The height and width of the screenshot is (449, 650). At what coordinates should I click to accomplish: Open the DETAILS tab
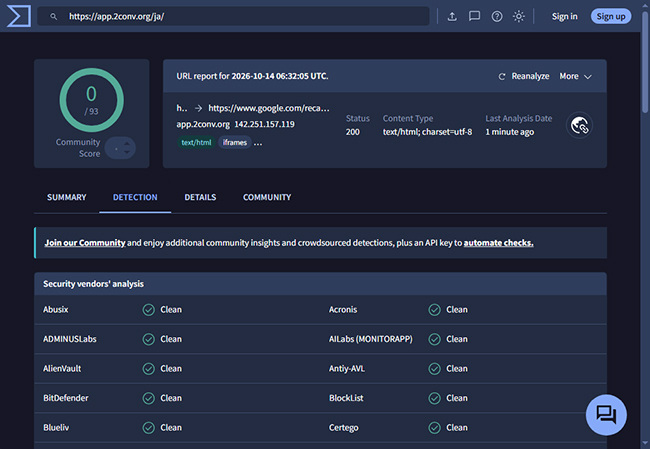200,197
